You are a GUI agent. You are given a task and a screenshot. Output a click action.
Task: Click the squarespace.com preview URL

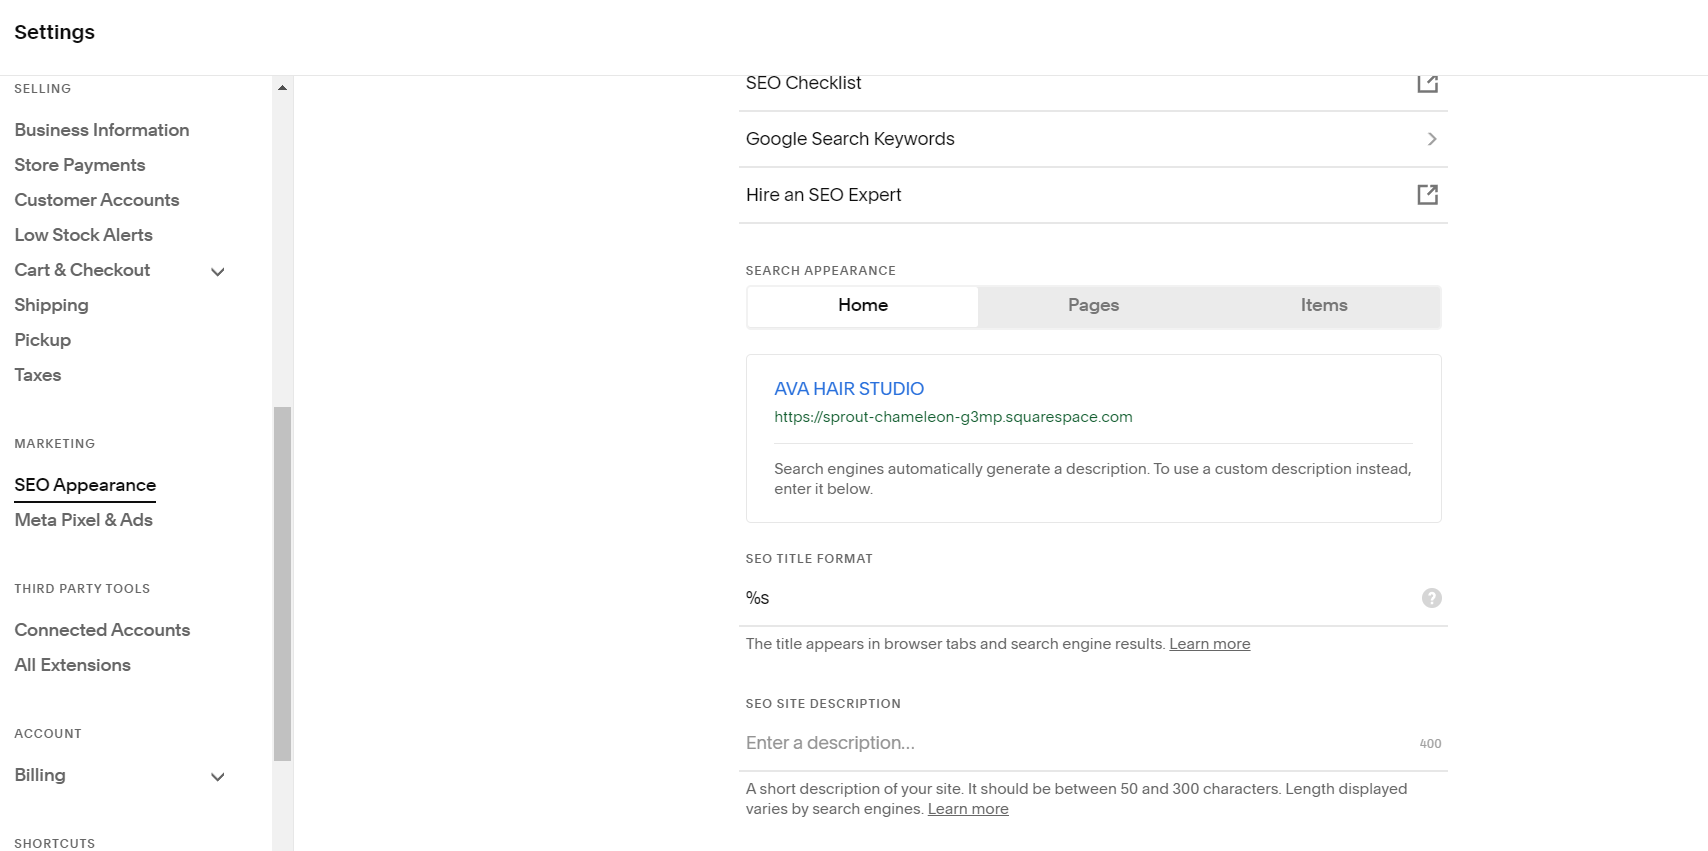pyautogui.click(x=953, y=417)
